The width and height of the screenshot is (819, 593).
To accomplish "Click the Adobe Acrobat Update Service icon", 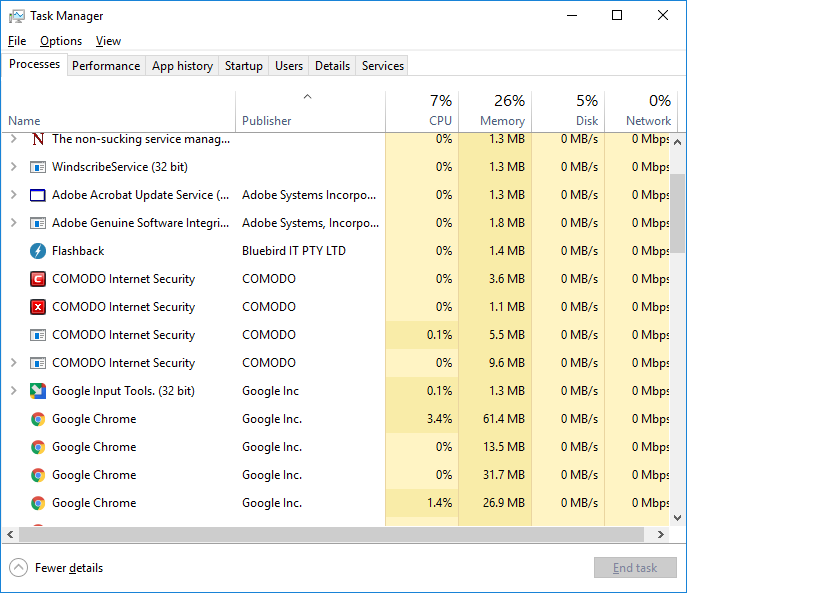I will pos(38,195).
